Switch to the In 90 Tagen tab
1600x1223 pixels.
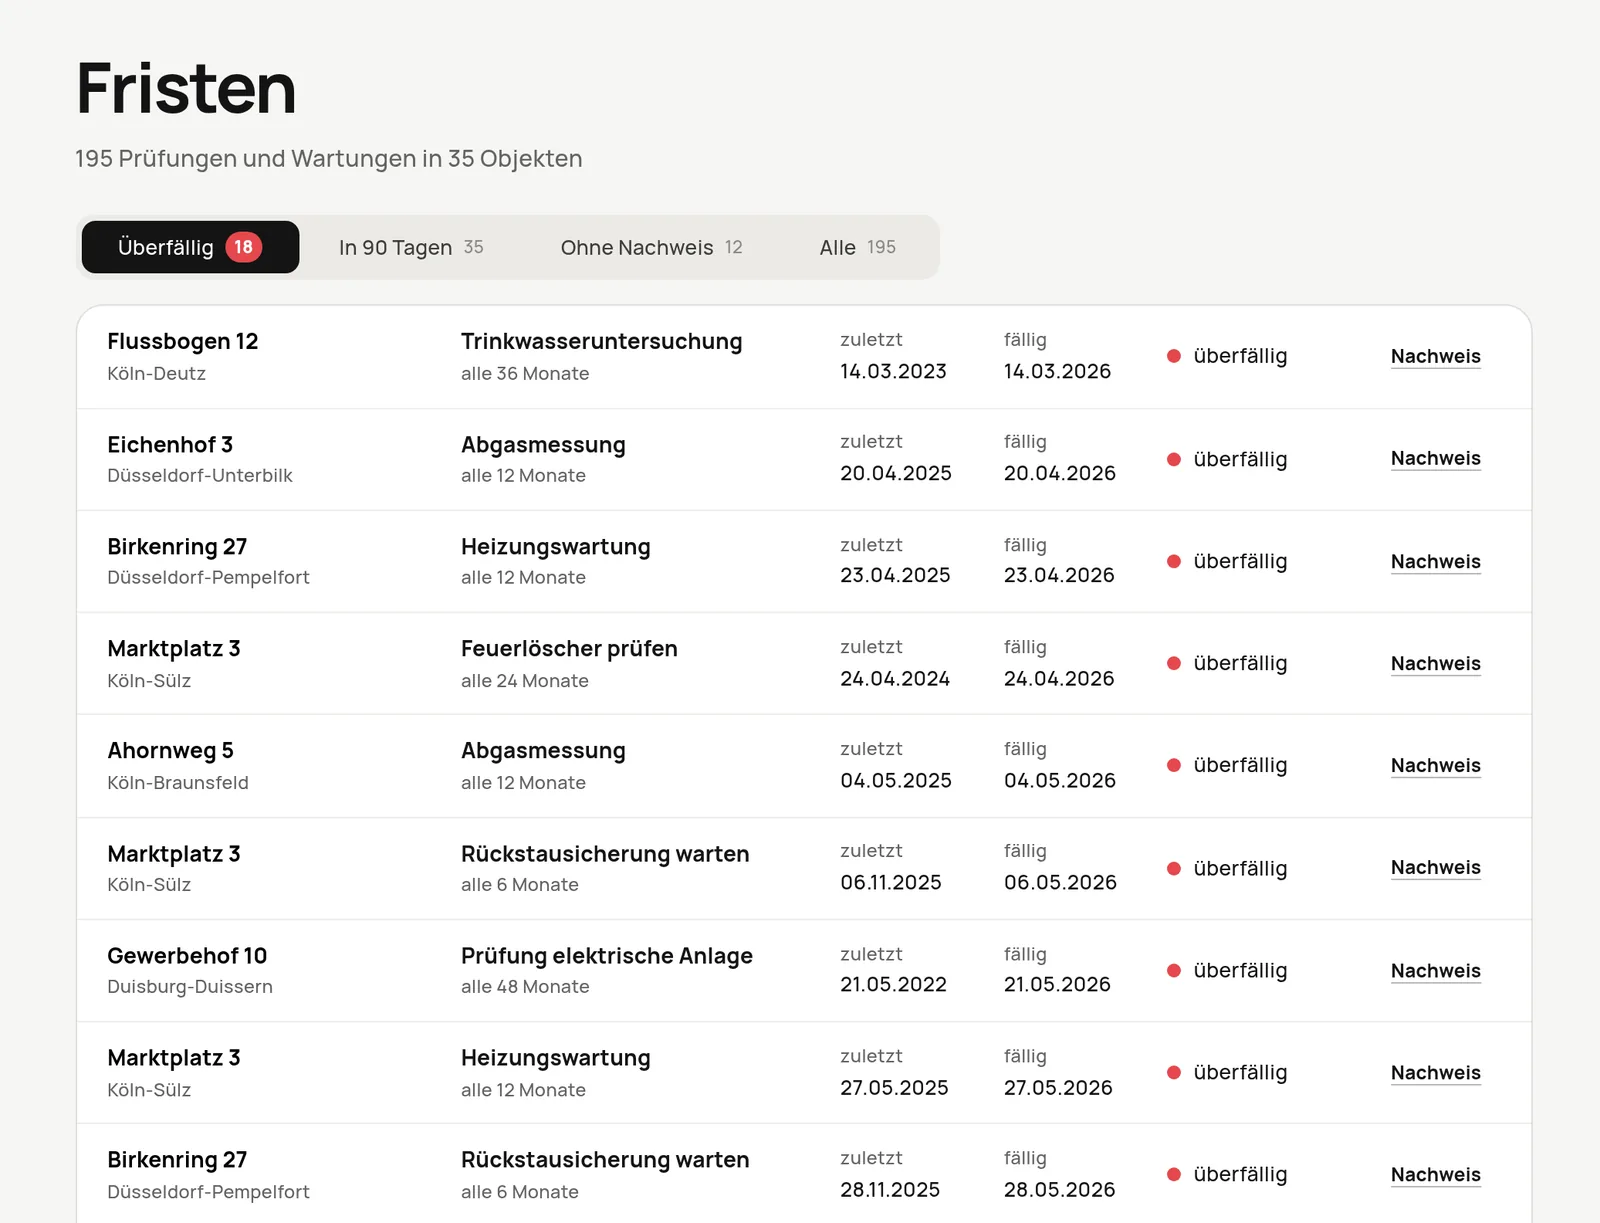point(411,247)
